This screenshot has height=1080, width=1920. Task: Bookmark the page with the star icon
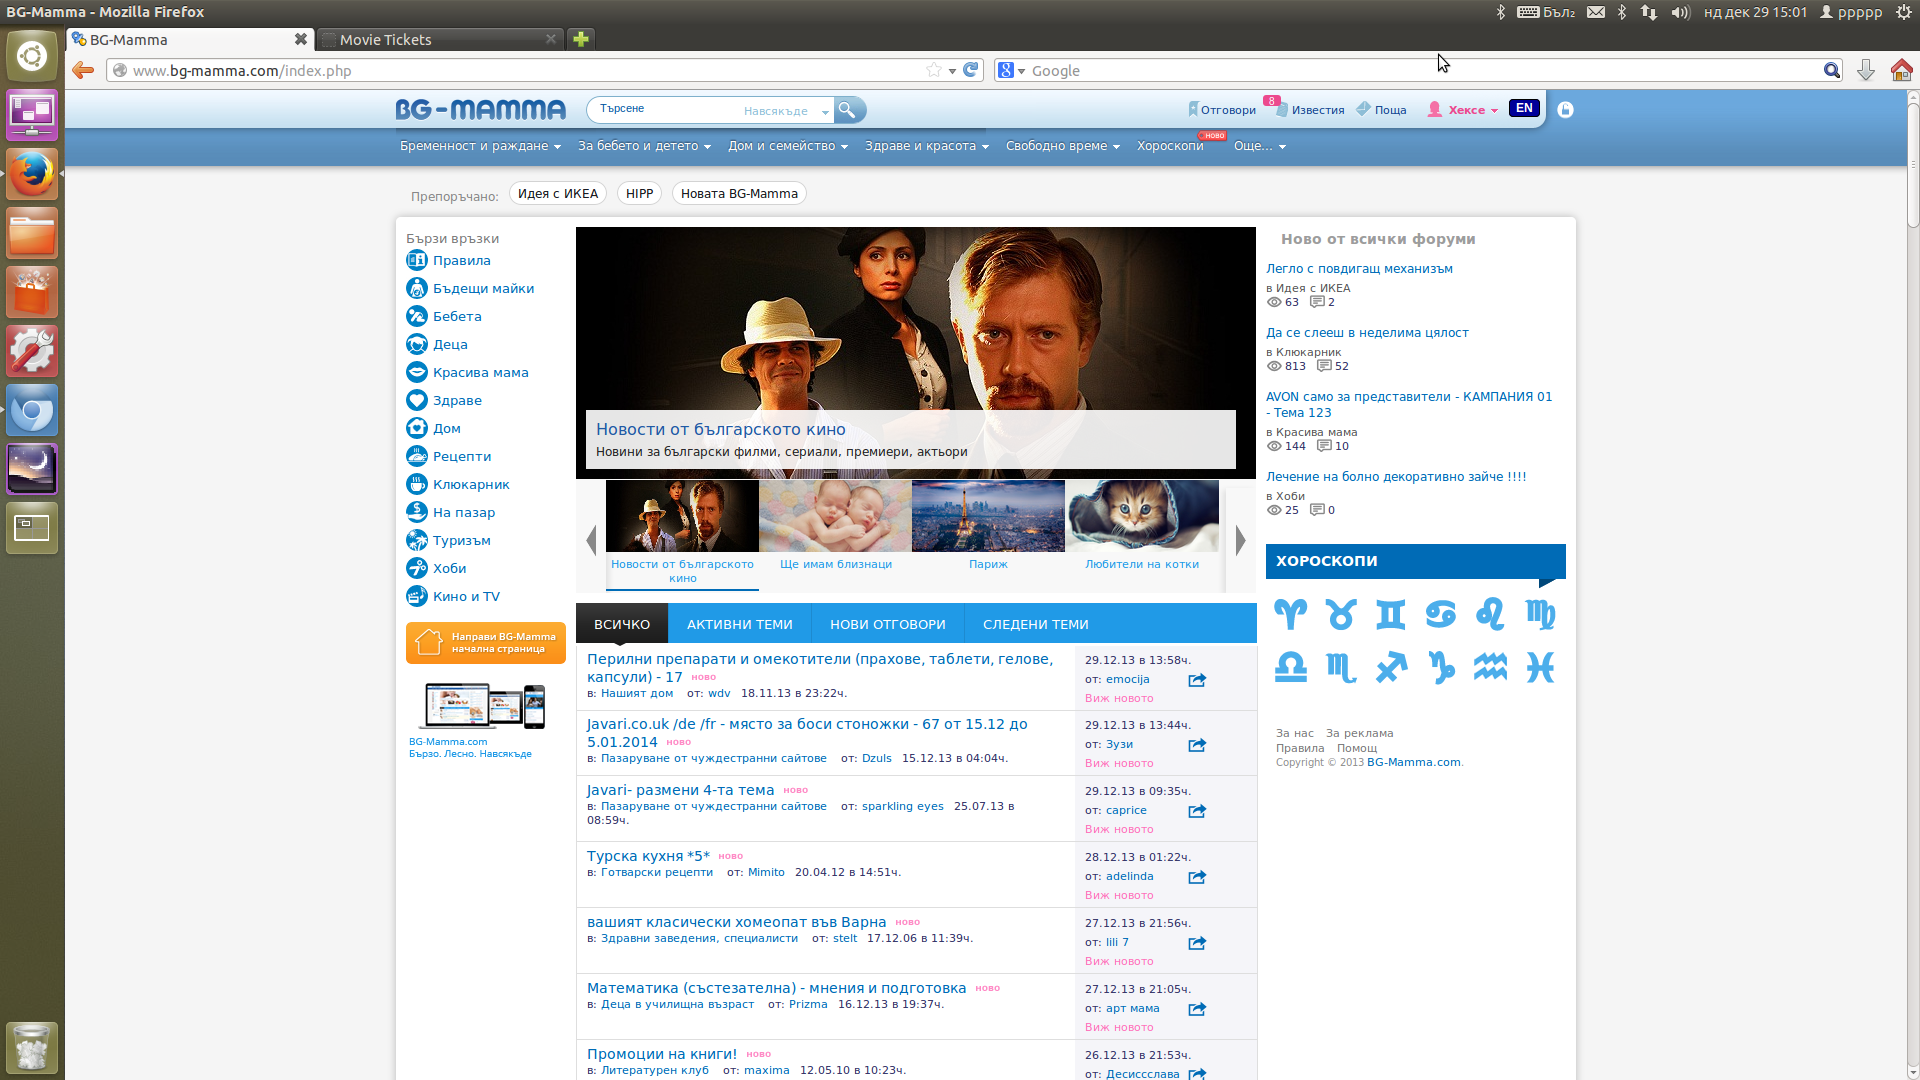pyautogui.click(x=934, y=70)
